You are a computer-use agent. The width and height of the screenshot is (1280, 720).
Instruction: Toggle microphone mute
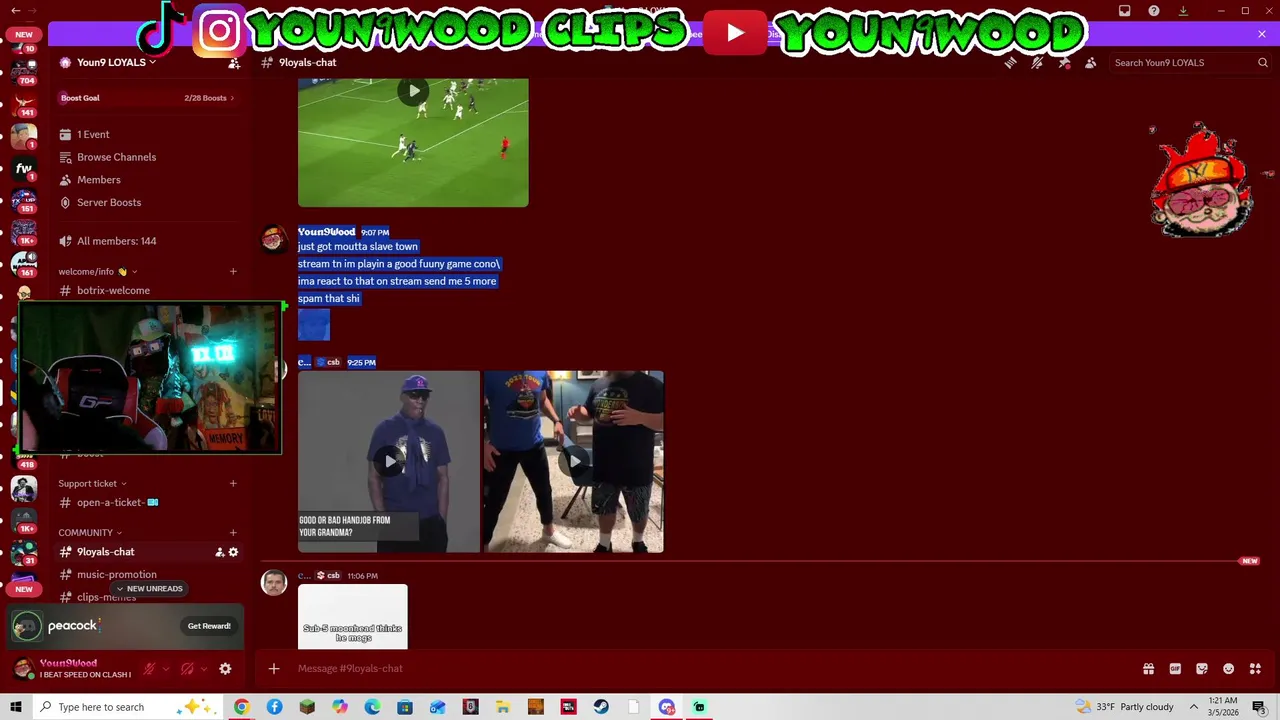[x=149, y=668]
